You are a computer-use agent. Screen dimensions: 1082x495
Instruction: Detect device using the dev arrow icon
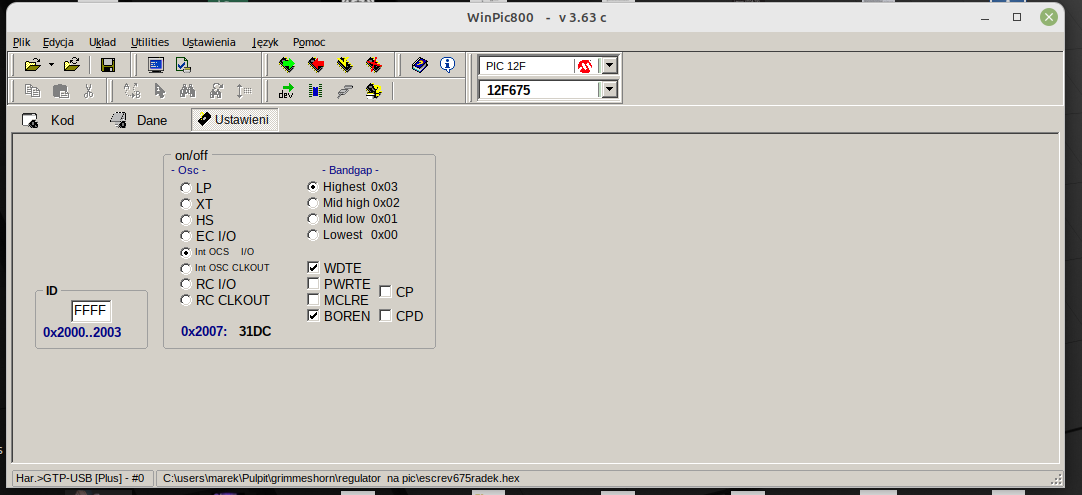point(286,90)
